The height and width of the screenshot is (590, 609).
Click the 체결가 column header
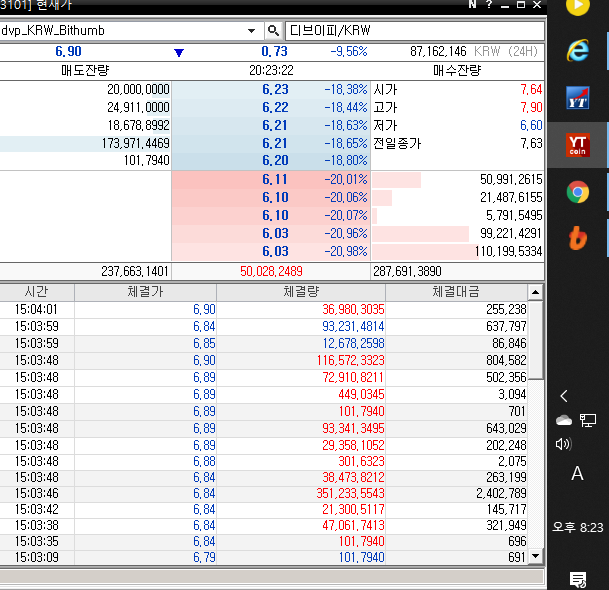(x=145, y=291)
